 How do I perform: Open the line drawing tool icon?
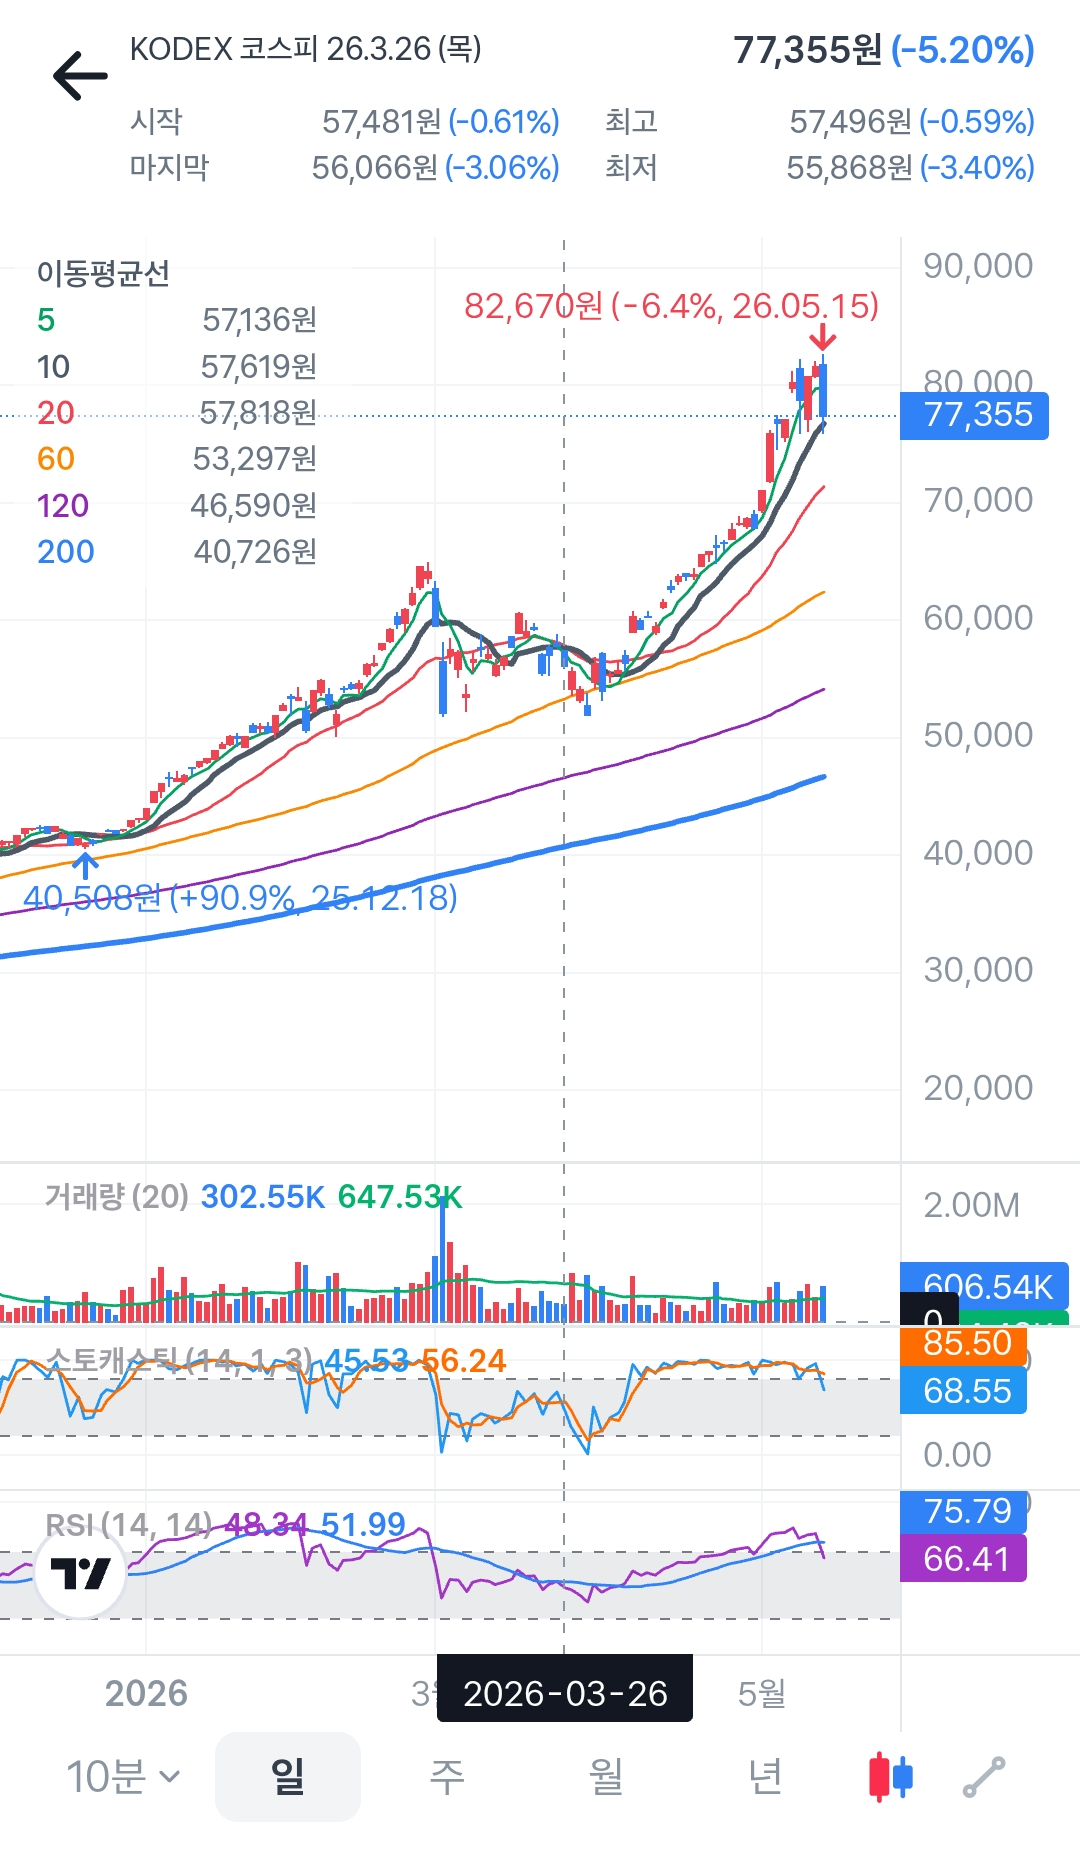tap(984, 1777)
